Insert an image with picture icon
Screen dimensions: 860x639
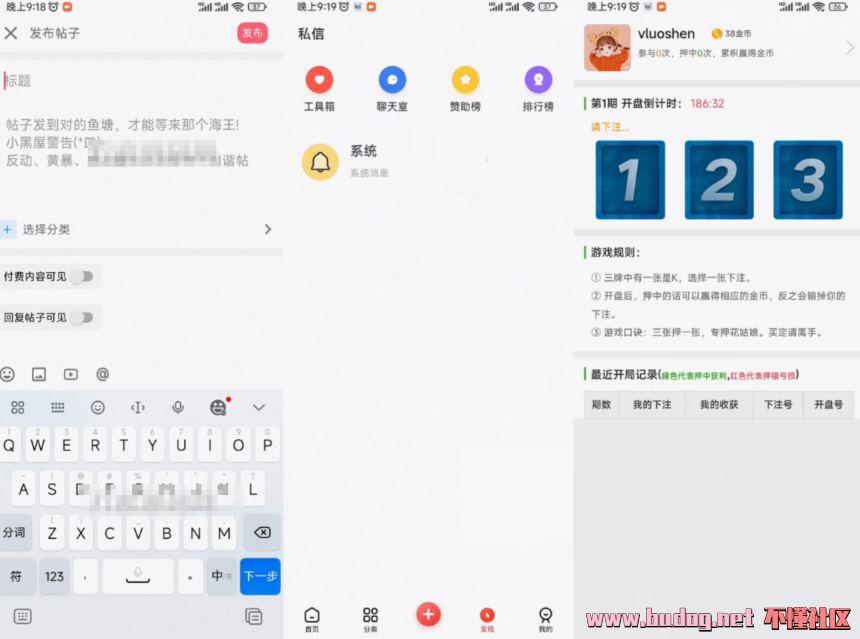pyautogui.click(x=39, y=374)
